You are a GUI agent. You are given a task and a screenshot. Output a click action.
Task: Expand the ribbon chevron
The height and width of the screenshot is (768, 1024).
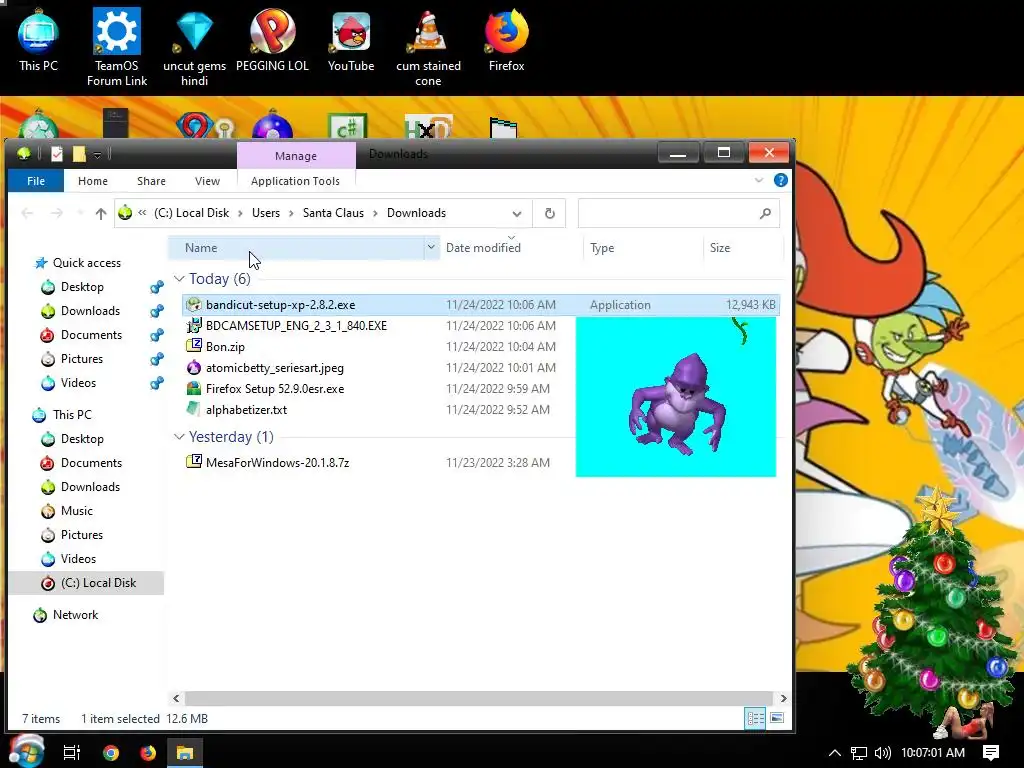coord(759,180)
